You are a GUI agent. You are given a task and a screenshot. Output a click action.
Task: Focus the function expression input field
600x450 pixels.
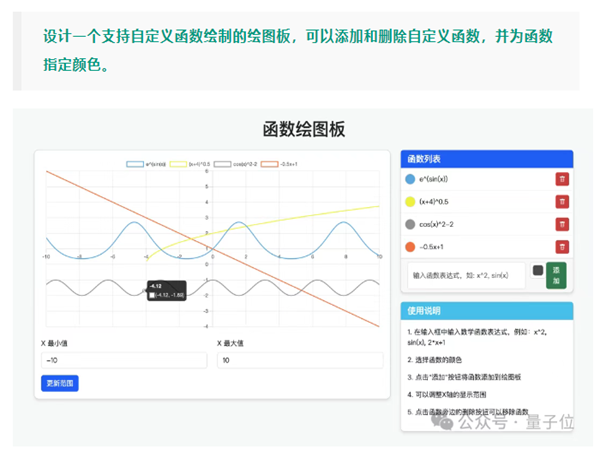(465, 275)
